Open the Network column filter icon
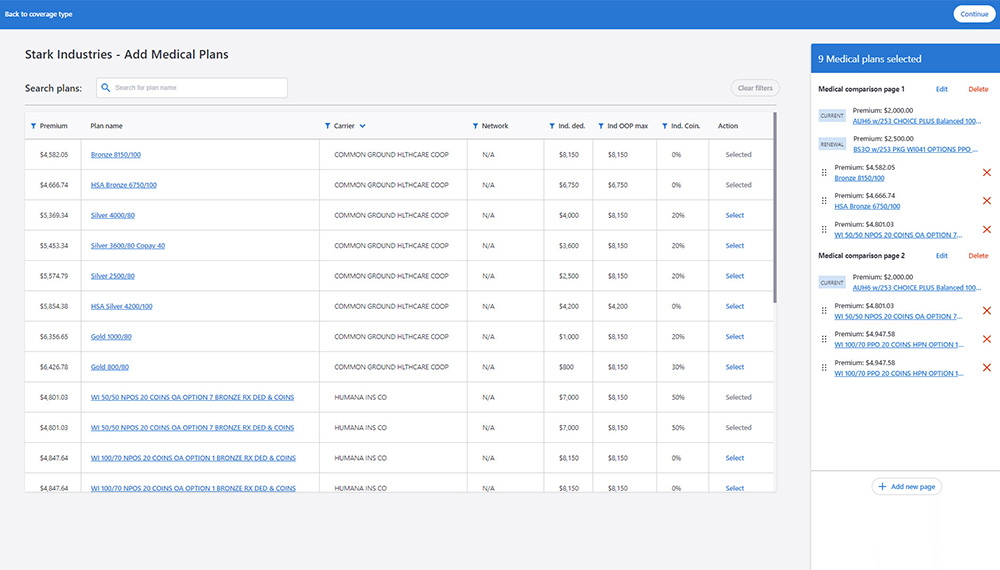The height and width of the screenshot is (570, 1000). click(x=475, y=126)
